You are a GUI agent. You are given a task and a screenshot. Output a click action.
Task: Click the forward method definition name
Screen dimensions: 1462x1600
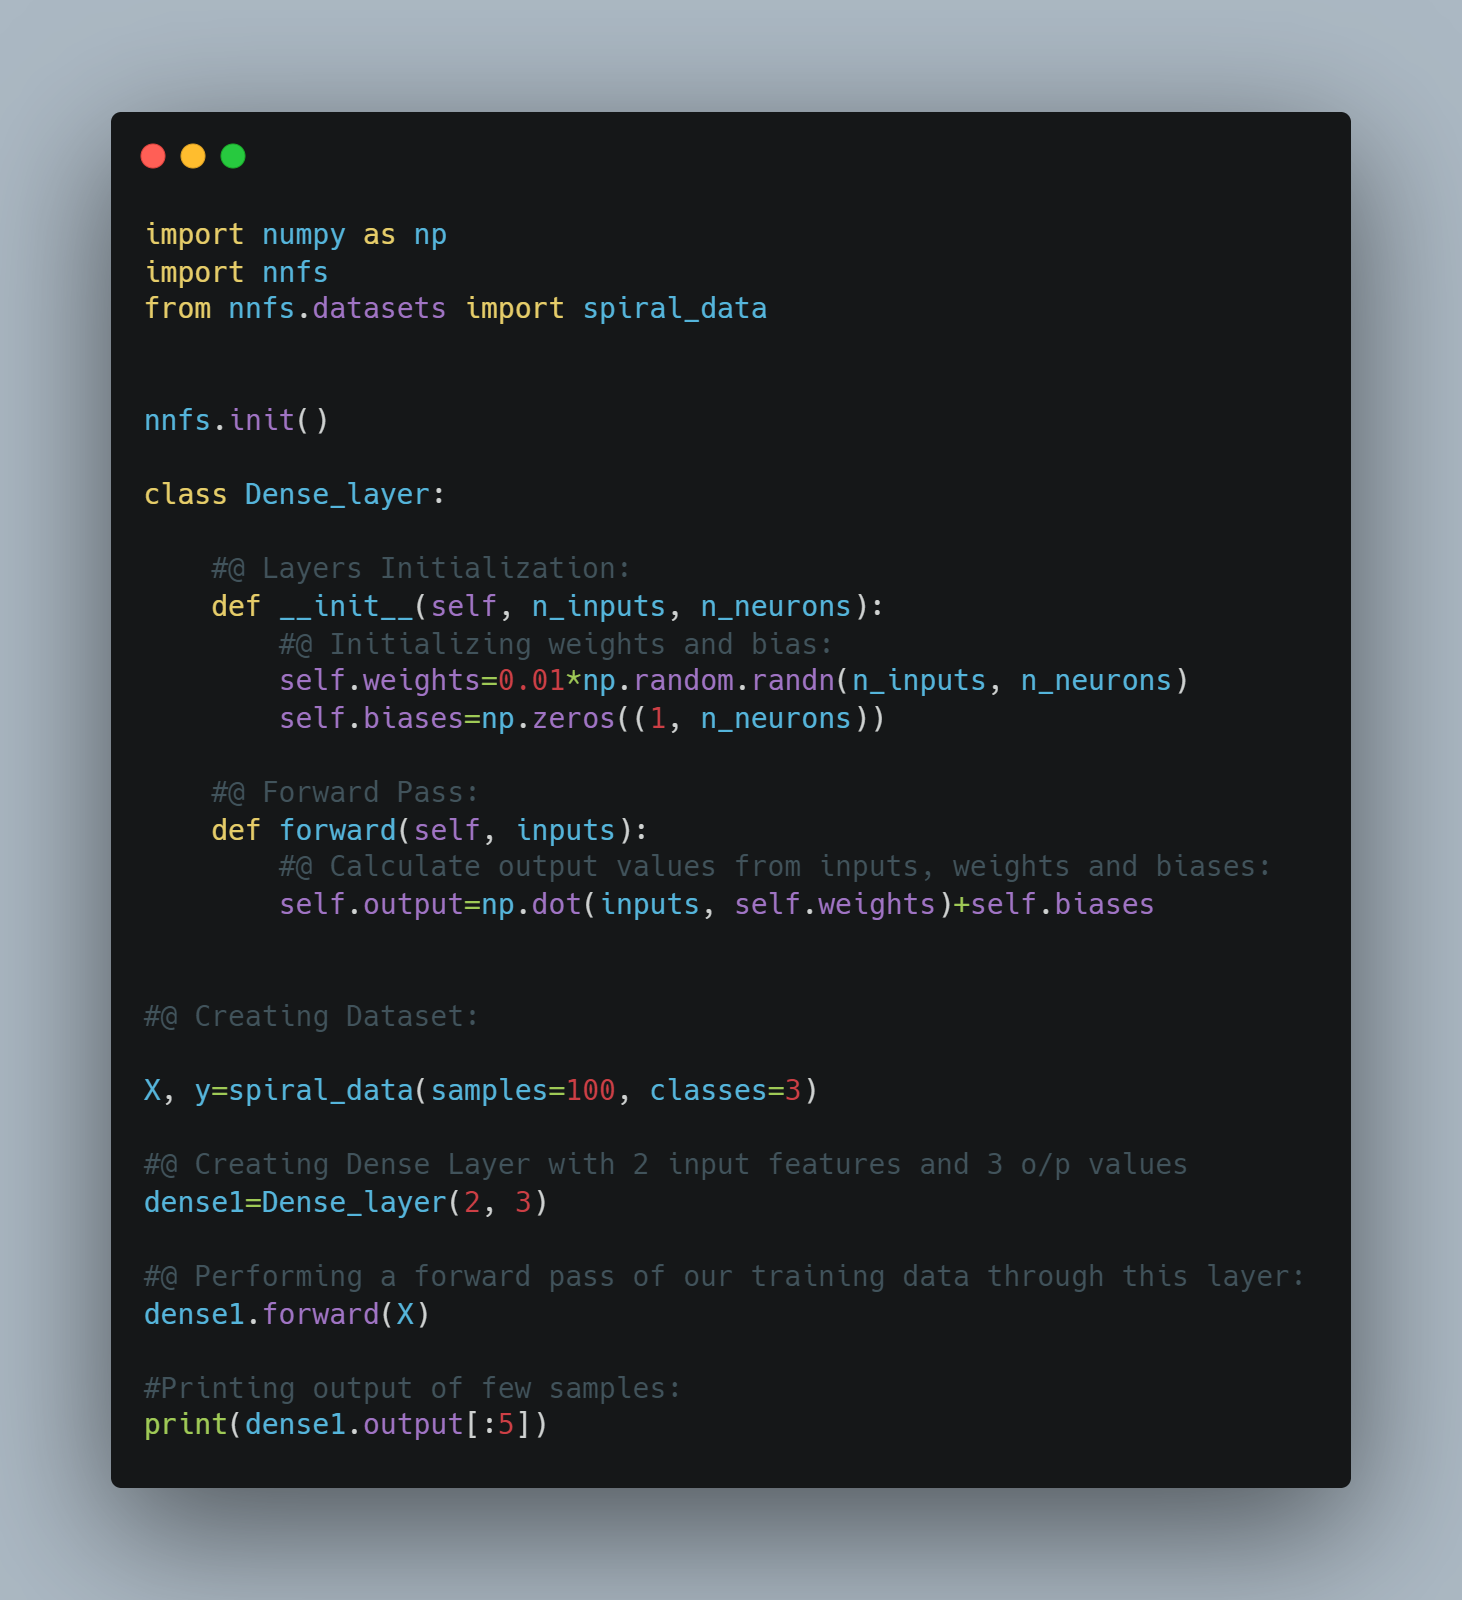338,830
